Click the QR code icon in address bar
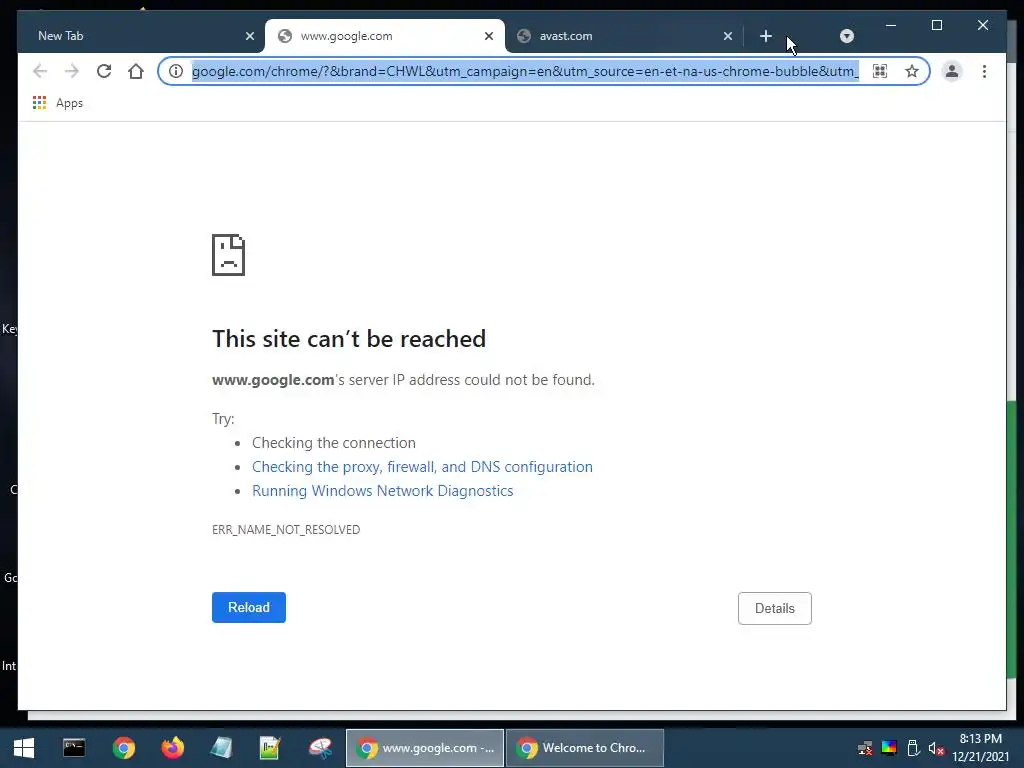1024x768 pixels. [880, 71]
